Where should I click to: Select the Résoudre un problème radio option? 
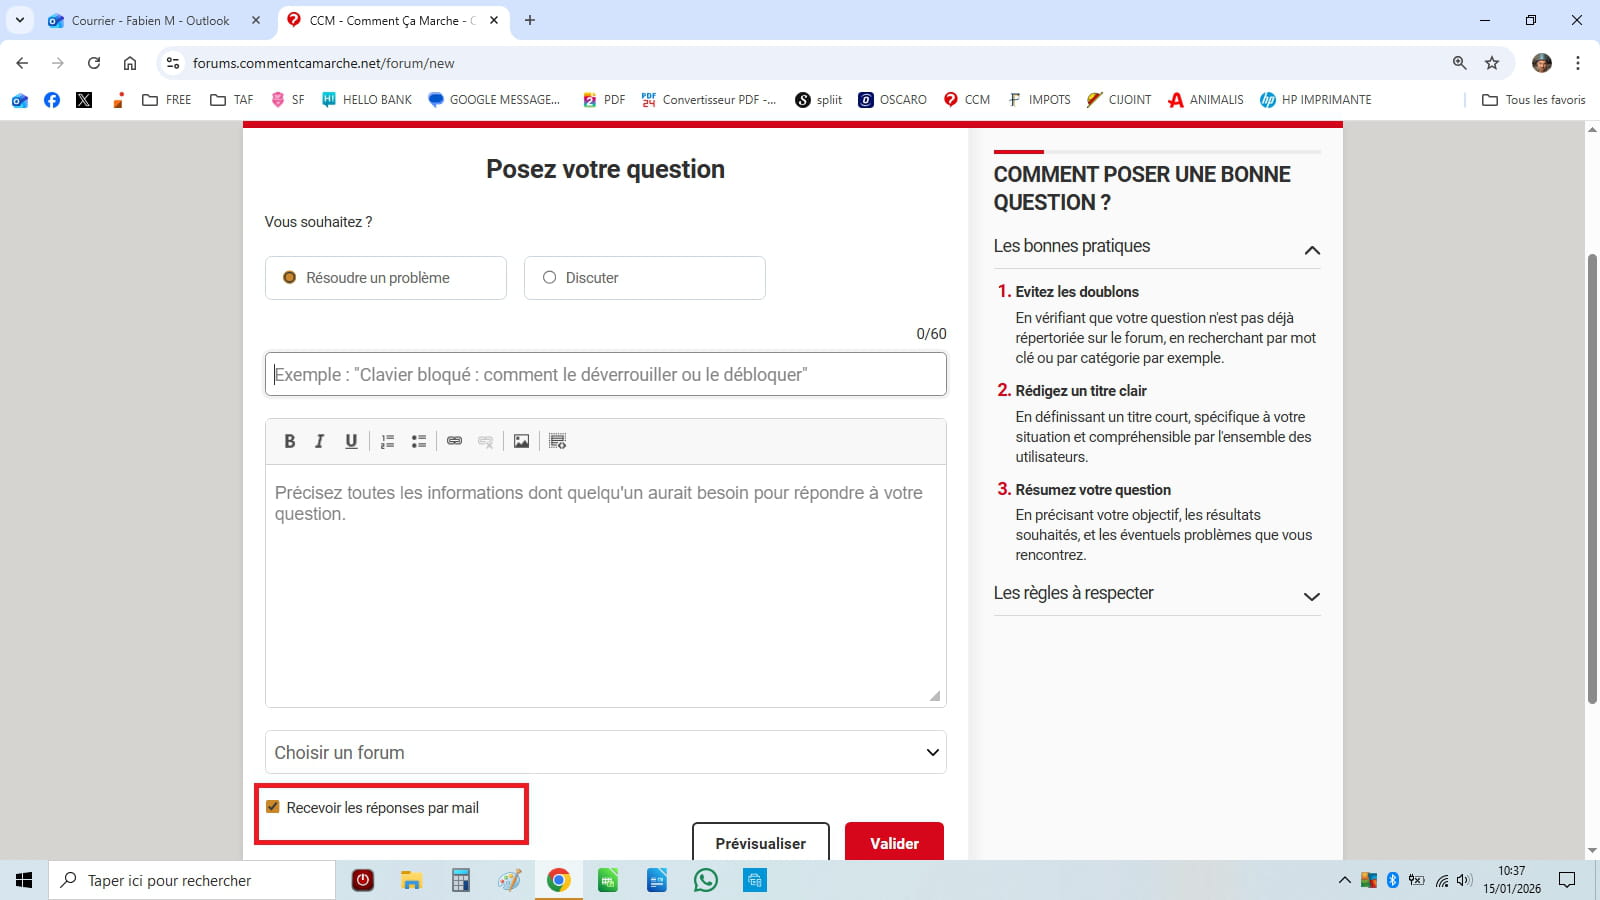[x=290, y=278]
